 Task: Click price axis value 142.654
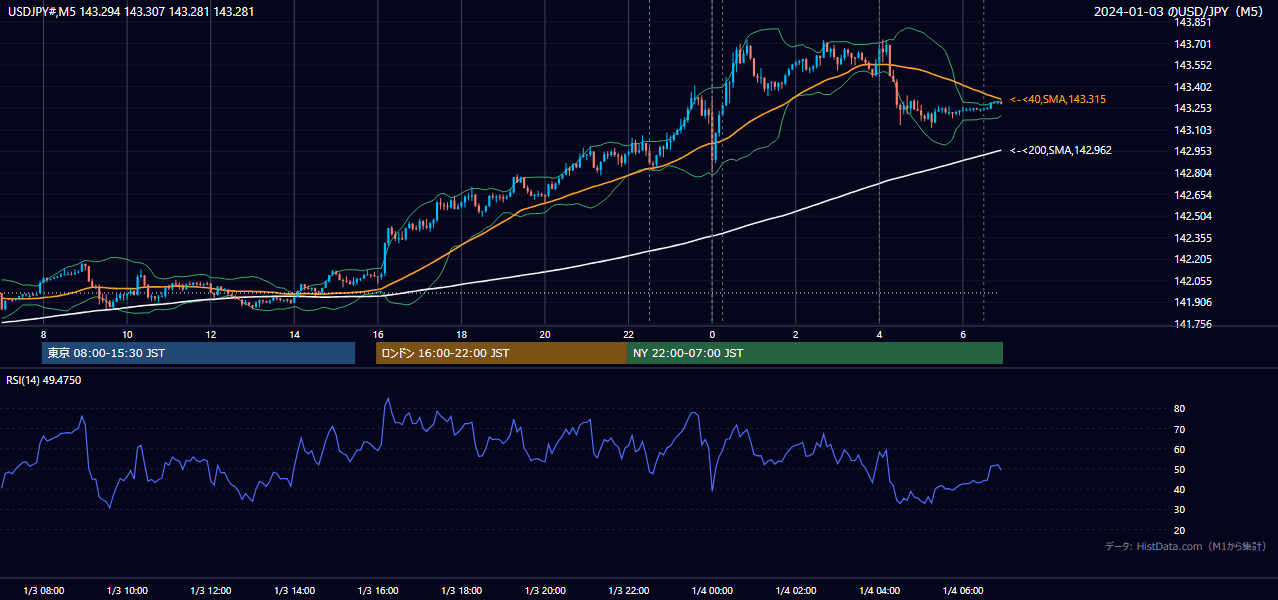(1193, 195)
